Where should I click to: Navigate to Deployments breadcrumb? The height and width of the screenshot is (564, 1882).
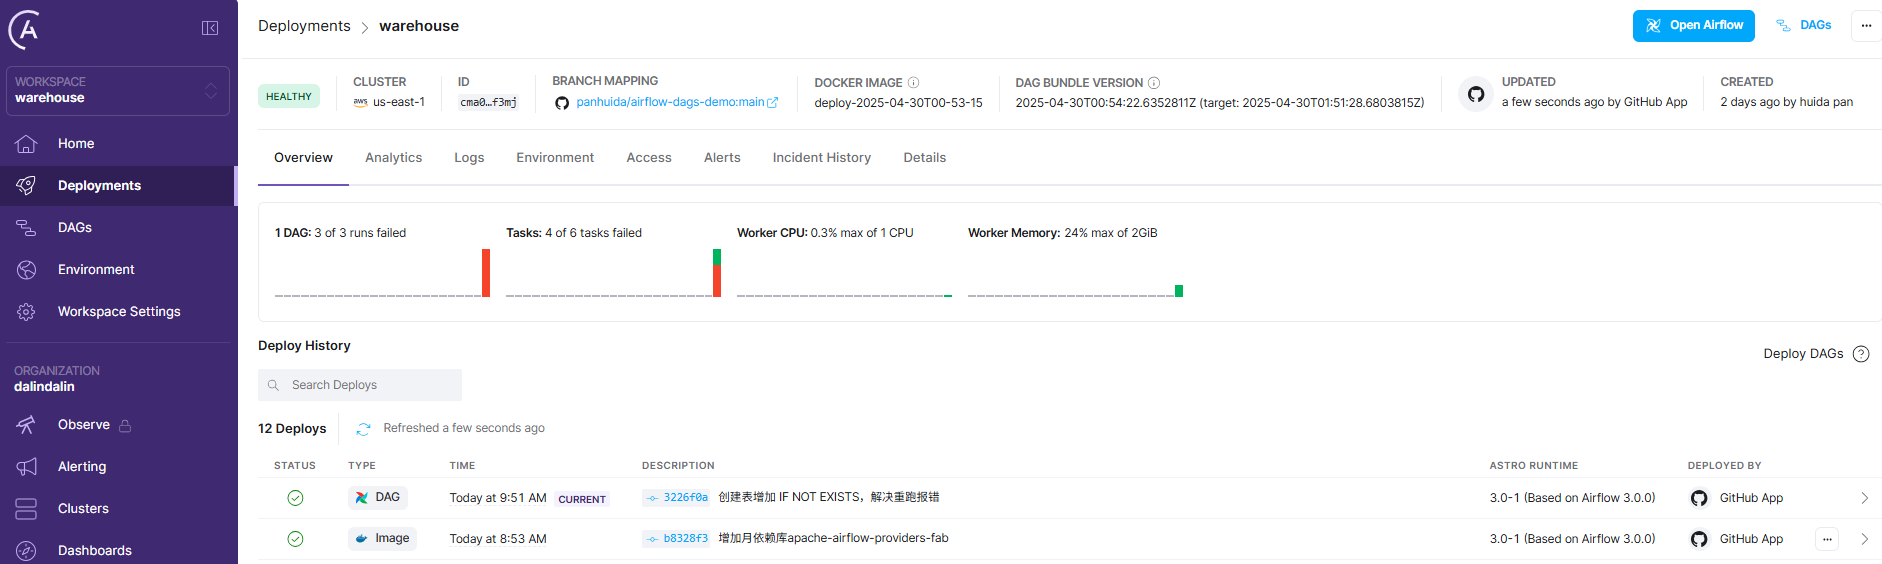click(x=304, y=26)
